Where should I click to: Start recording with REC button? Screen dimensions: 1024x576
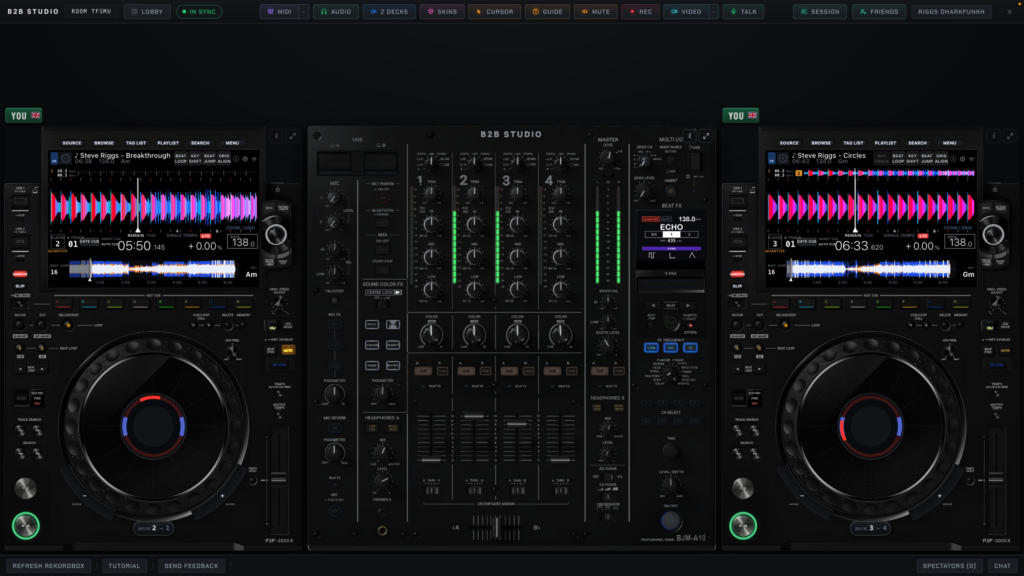(x=640, y=12)
